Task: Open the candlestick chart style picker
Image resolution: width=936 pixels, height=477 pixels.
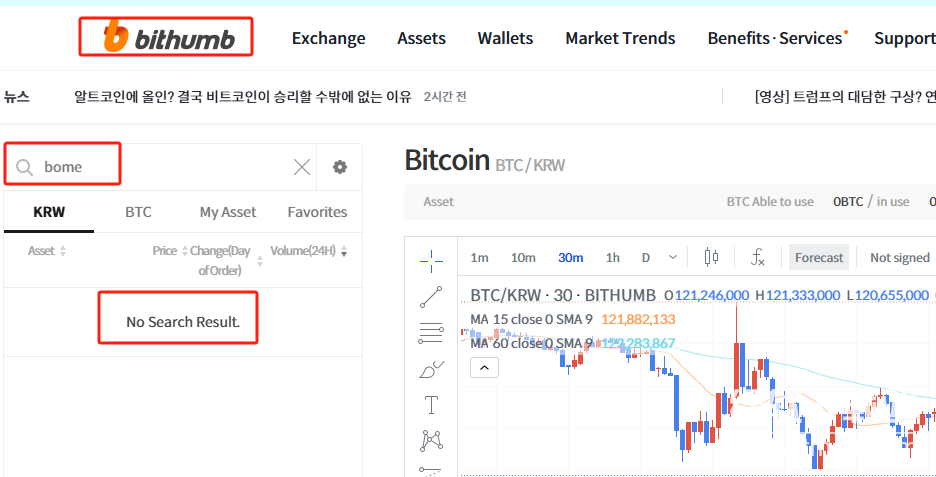Action: [x=711, y=257]
